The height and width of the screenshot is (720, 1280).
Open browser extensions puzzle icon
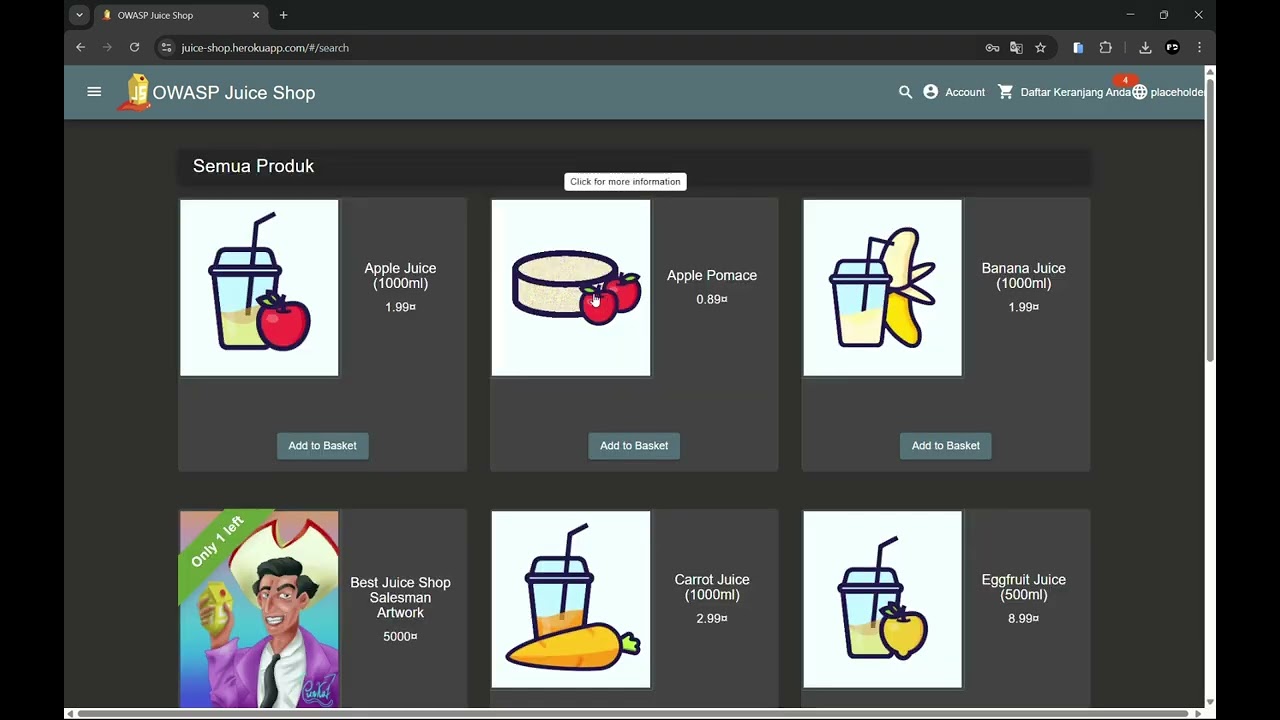point(1105,47)
